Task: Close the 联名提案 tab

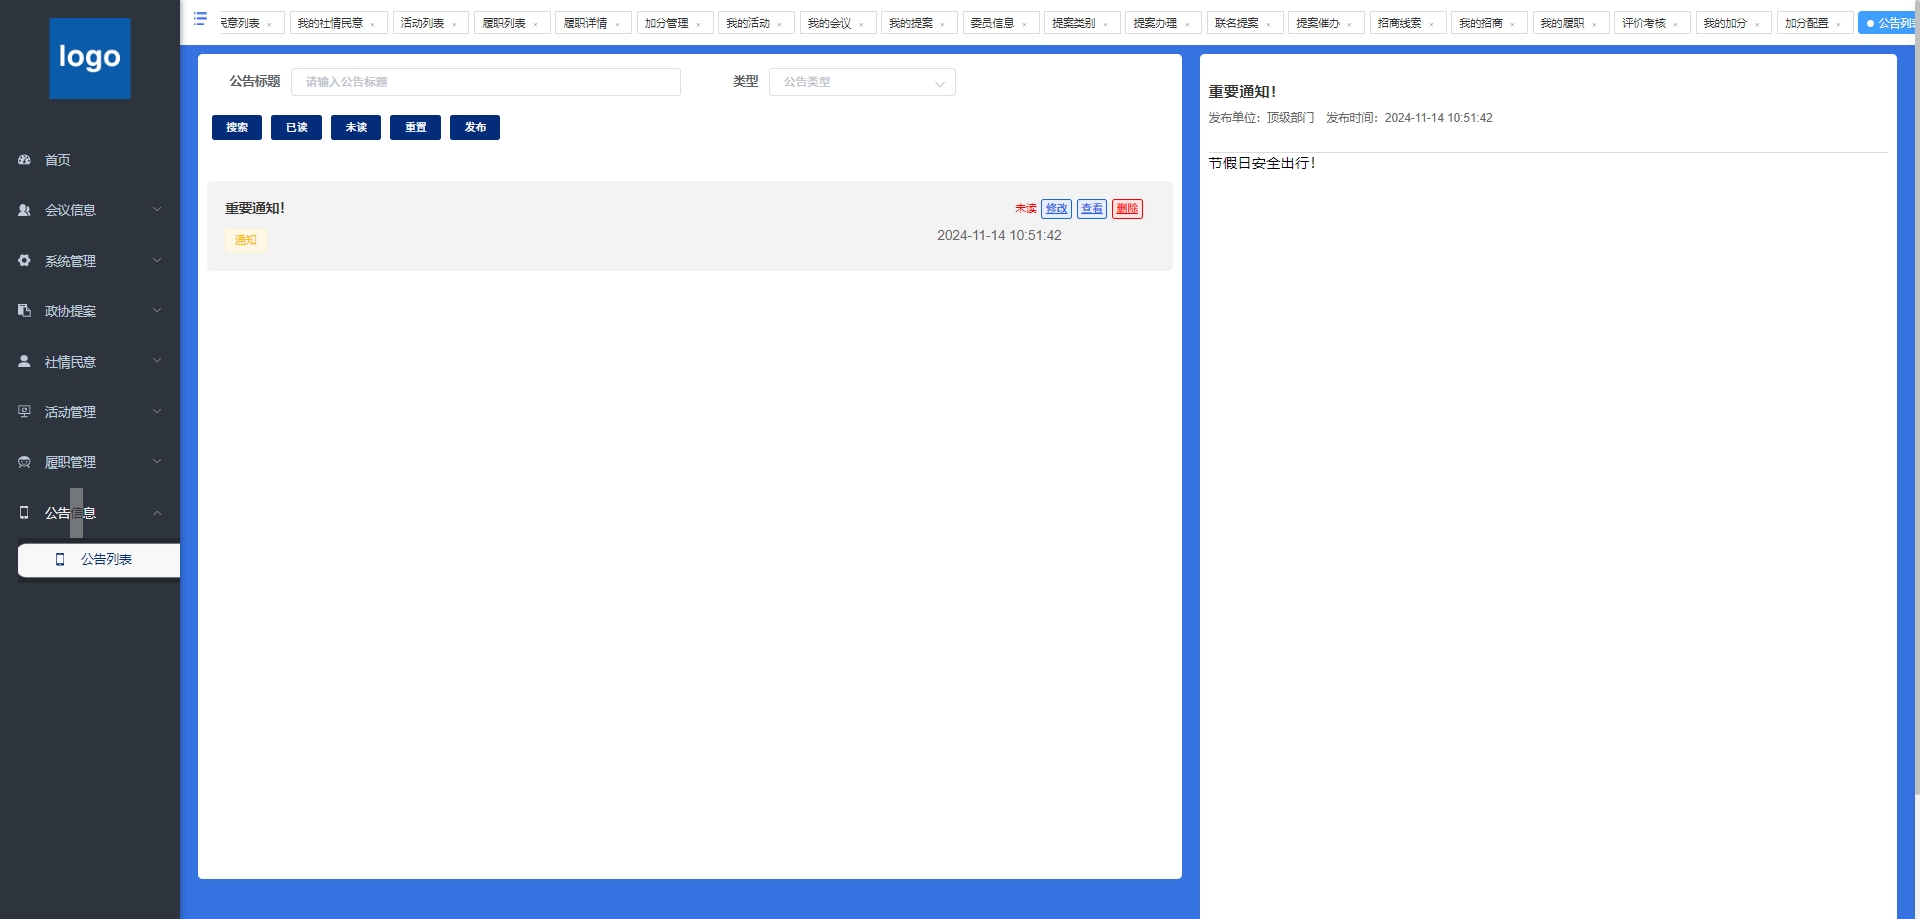Action: click(x=1268, y=24)
